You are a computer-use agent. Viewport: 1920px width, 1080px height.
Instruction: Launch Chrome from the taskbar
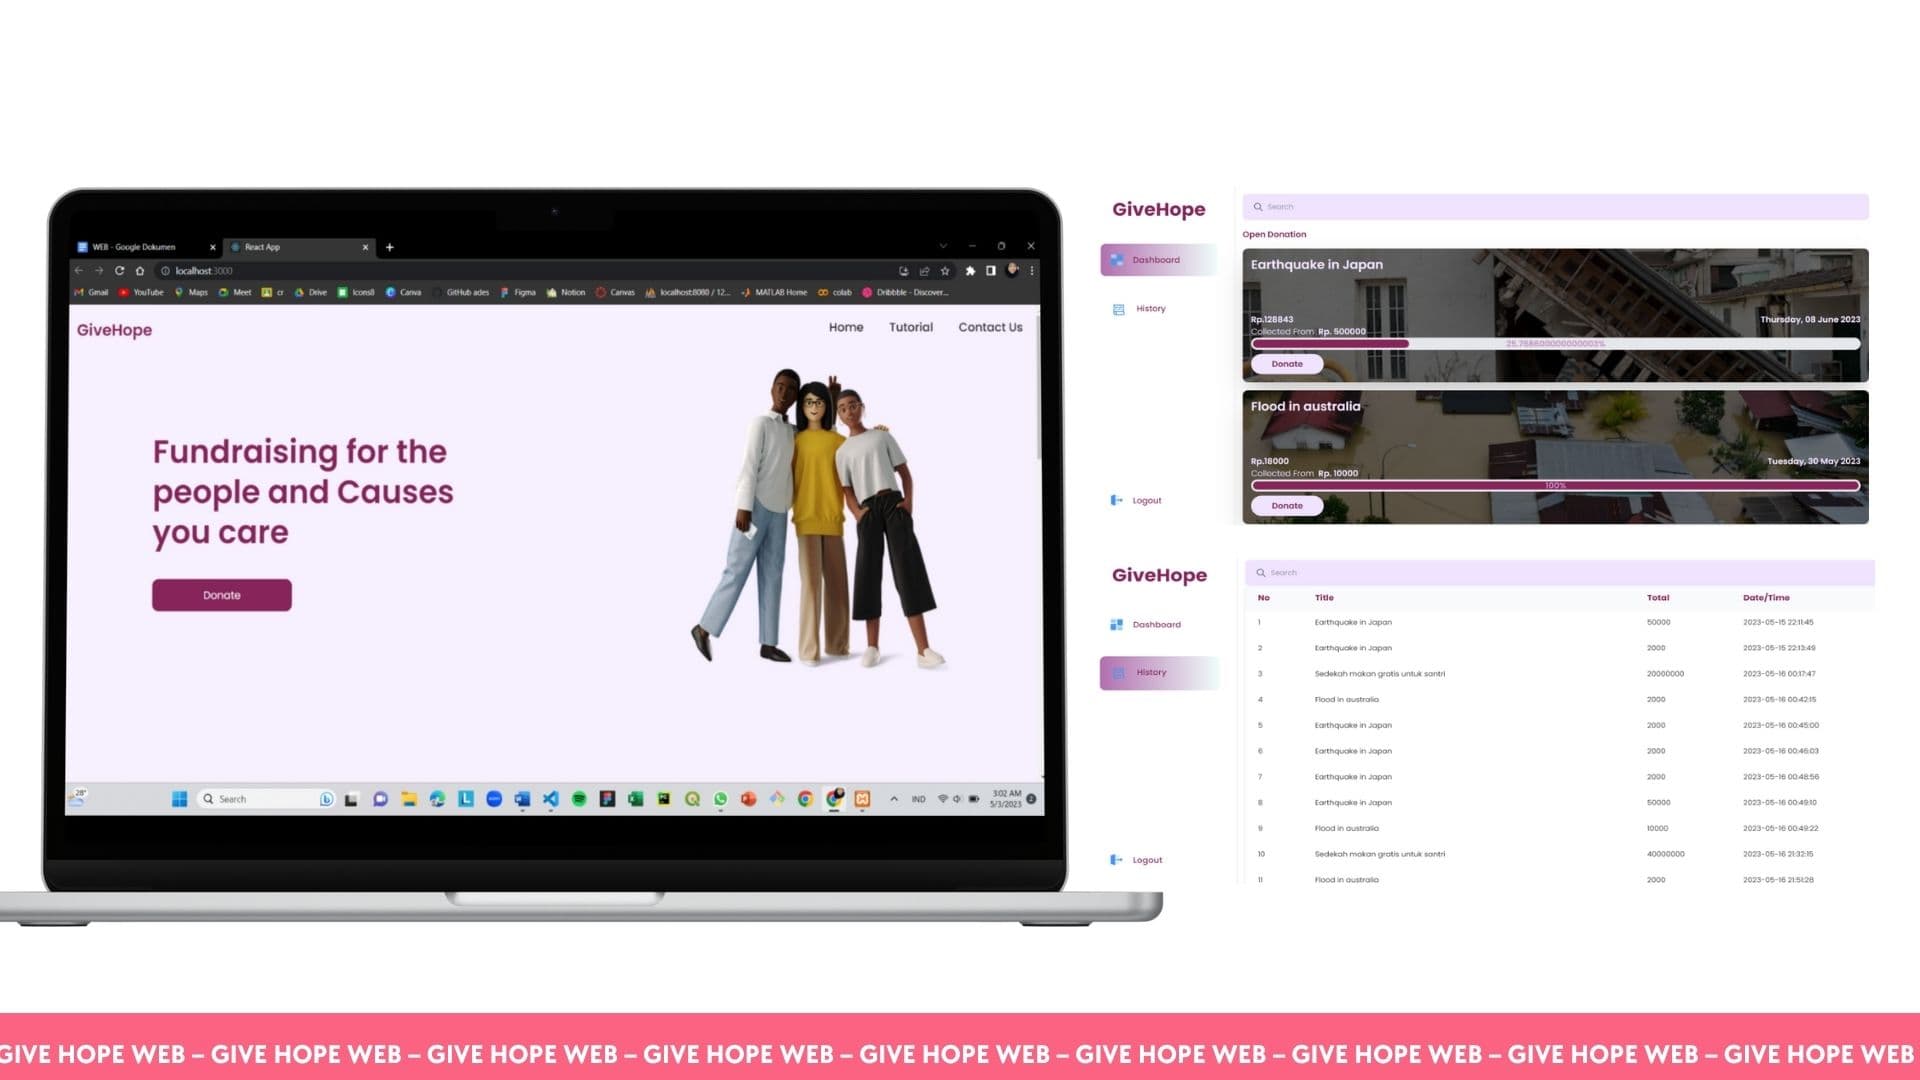[x=805, y=798]
